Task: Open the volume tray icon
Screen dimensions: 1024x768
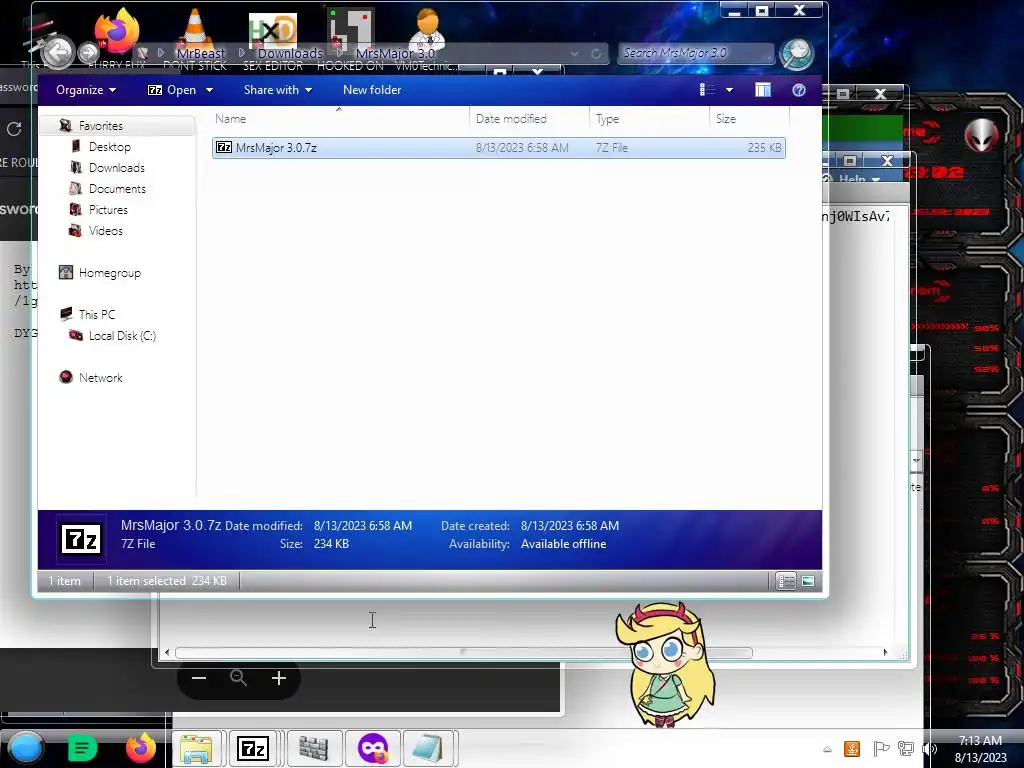Action: 929,749
